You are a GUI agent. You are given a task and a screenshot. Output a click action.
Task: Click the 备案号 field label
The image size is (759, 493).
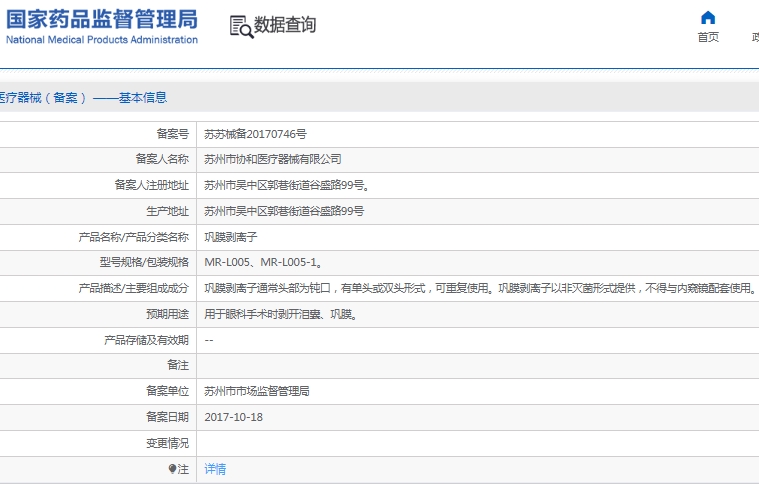[172, 134]
